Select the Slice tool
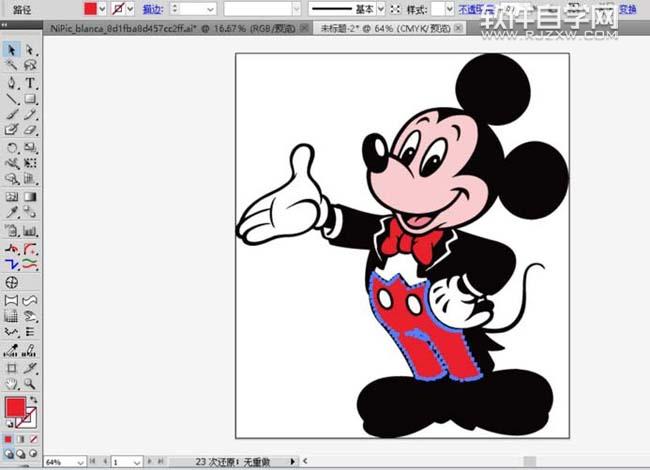650x470 pixels. click(30, 368)
